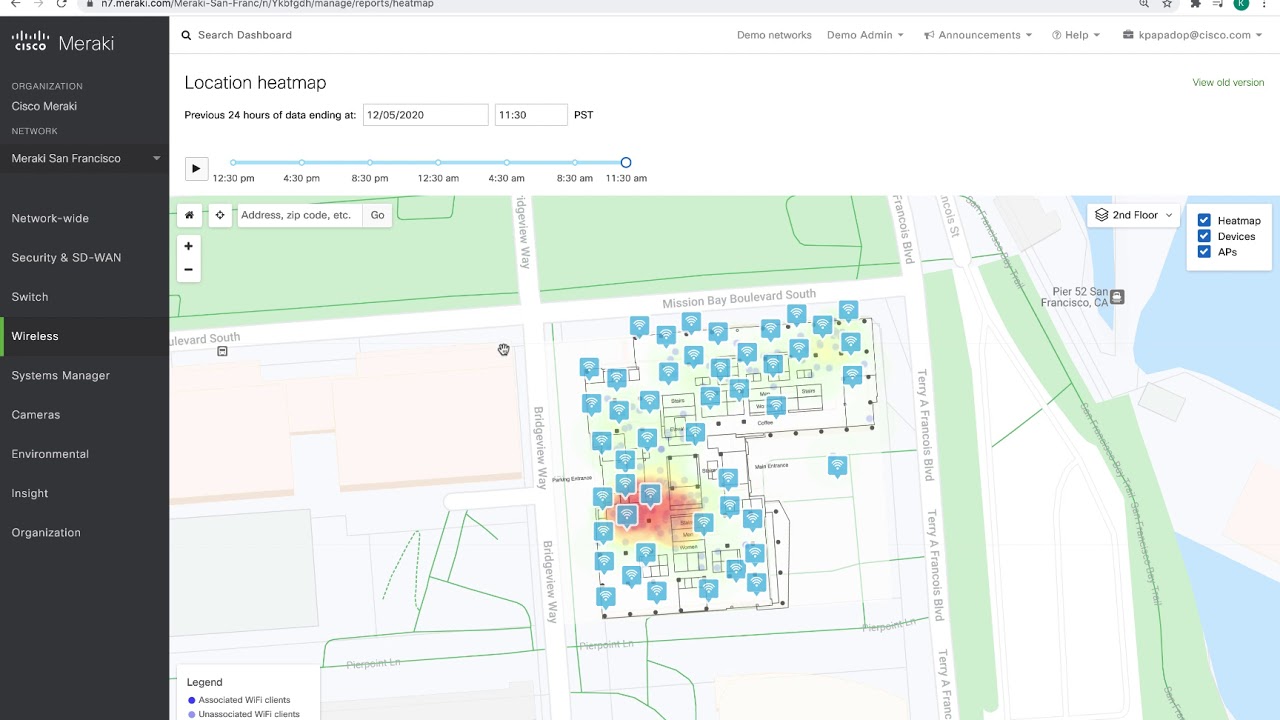
Task: Open Security & SD-WAN sidebar menu
Action: (x=66, y=258)
